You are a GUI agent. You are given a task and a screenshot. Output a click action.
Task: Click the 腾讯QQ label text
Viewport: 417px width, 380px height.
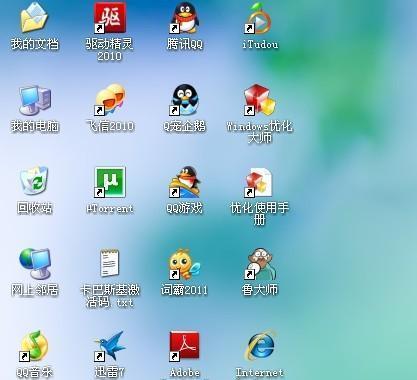click(184, 44)
